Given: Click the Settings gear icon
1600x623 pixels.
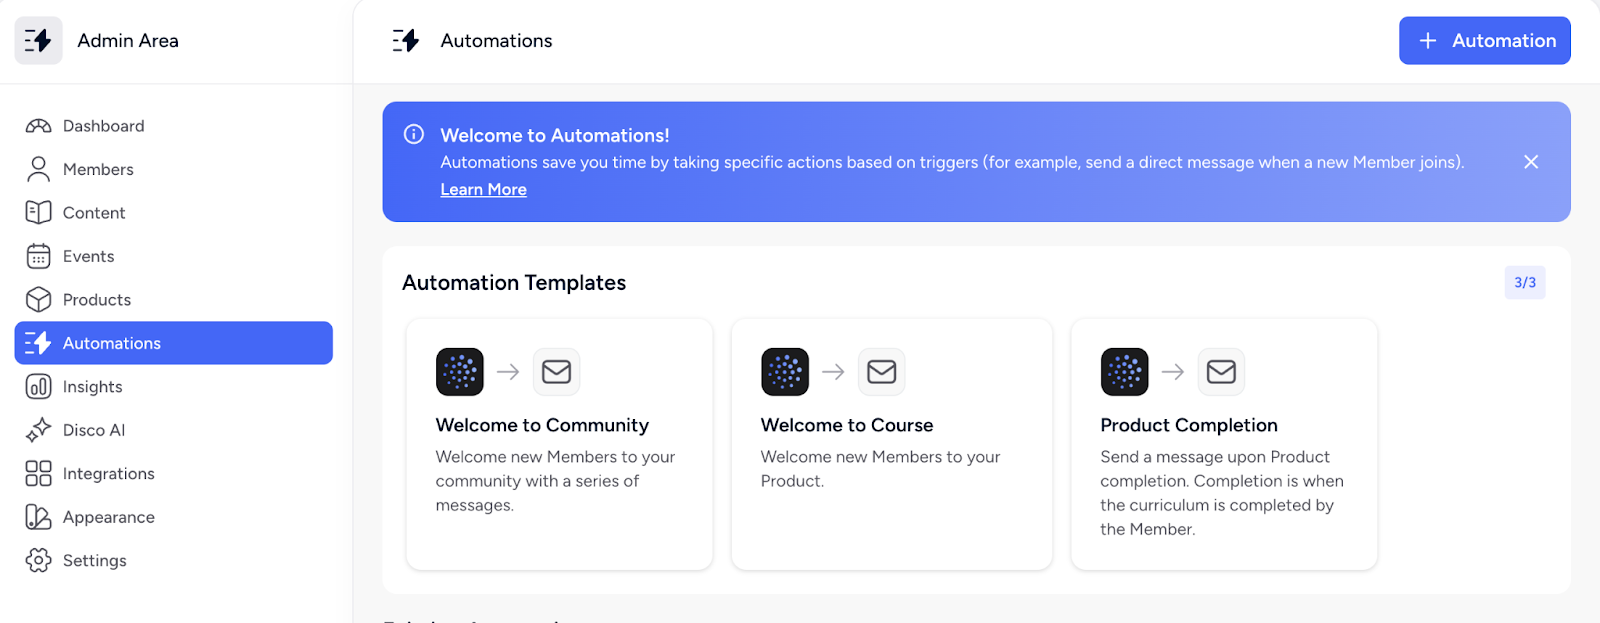Looking at the screenshot, I should 38,561.
